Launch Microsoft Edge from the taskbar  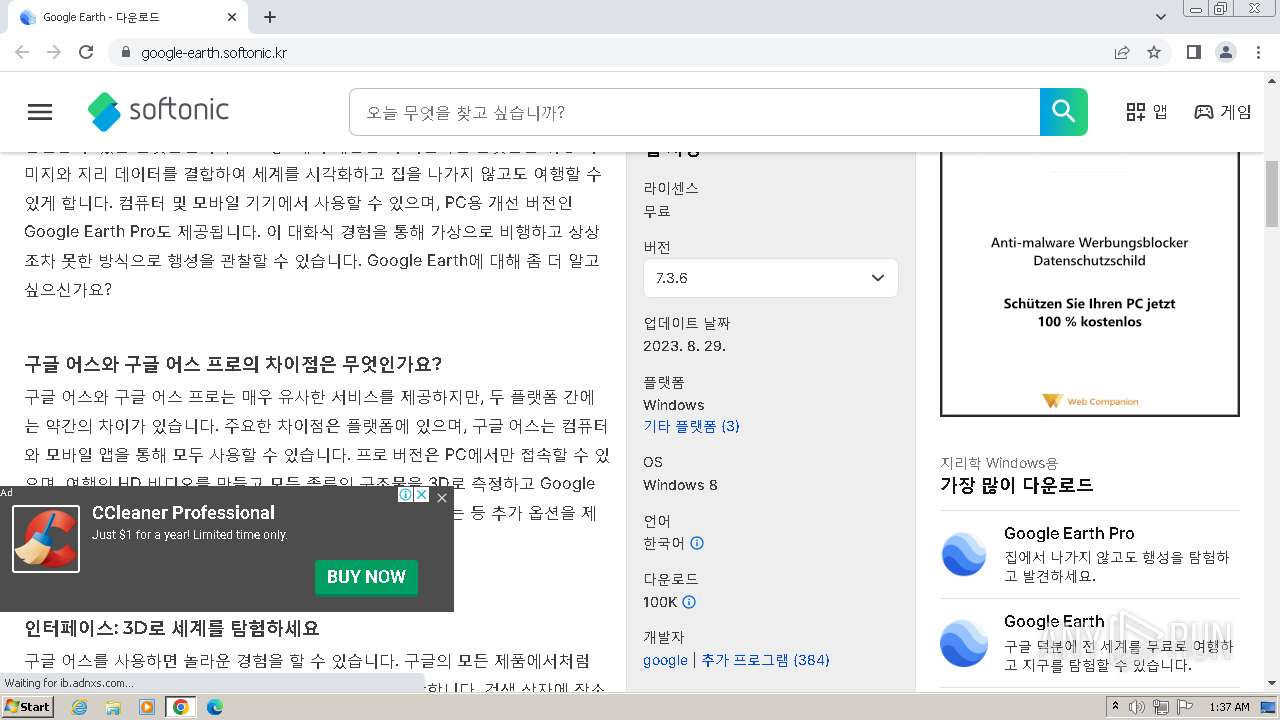tap(215, 707)
